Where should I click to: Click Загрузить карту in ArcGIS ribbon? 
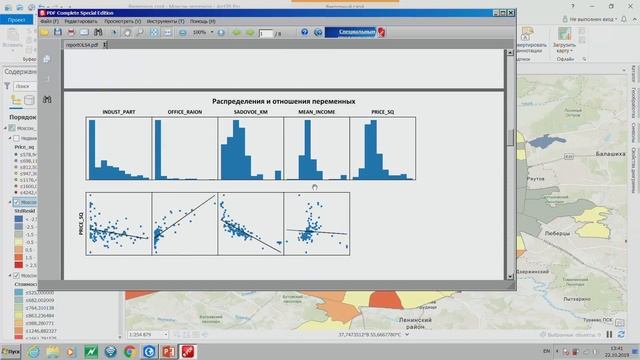click(565, 41)
